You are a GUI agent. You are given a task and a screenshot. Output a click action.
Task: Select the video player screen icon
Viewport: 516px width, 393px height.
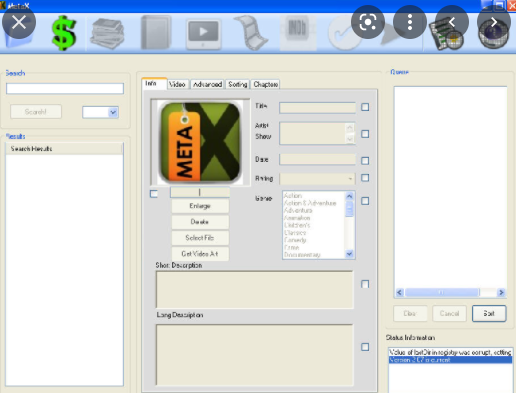point(203,34)
